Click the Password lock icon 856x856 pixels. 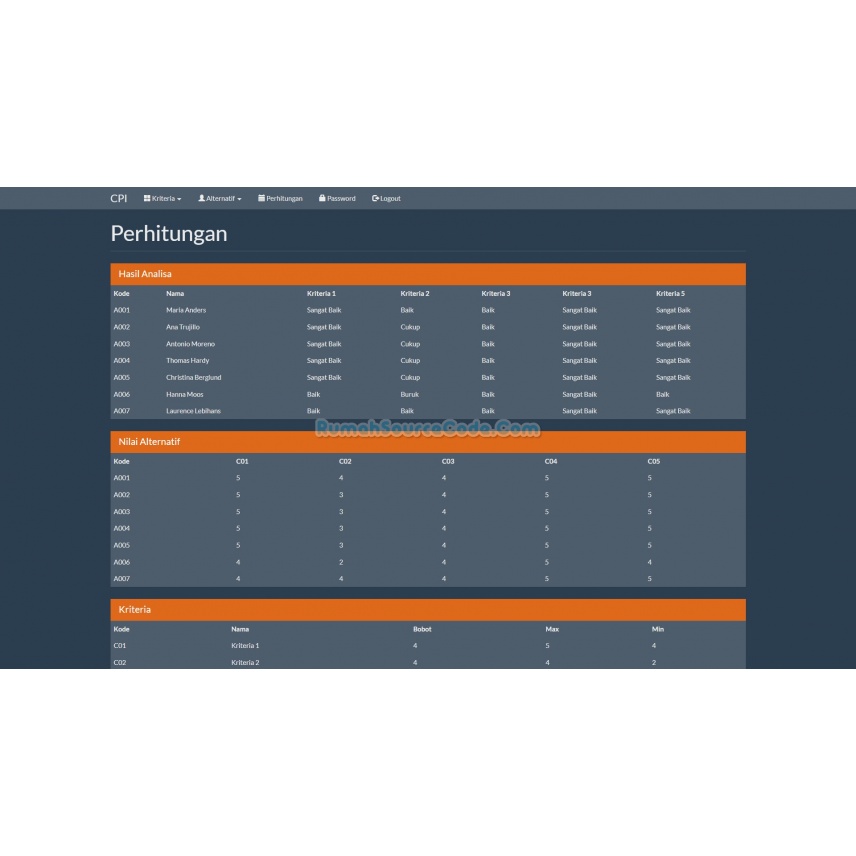pos(322,198)
